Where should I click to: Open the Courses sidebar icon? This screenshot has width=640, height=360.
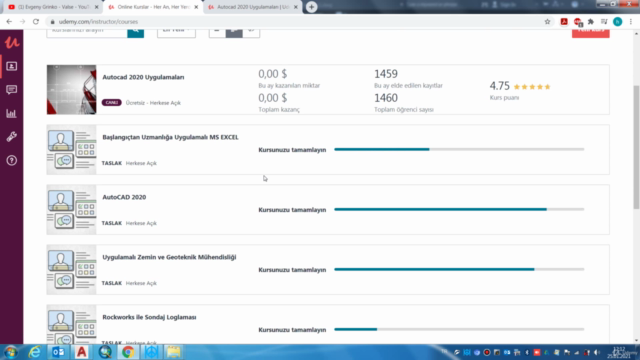tap(11, 66)
